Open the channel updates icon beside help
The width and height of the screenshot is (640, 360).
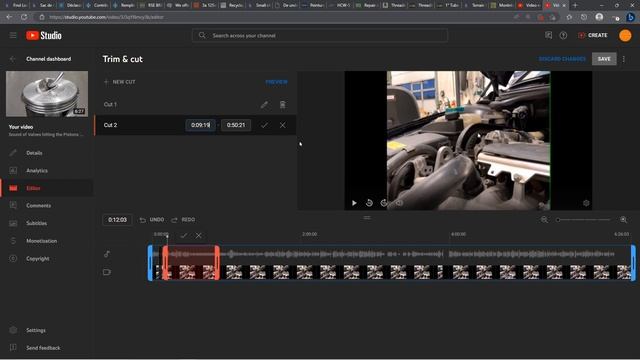coord(548,36)
